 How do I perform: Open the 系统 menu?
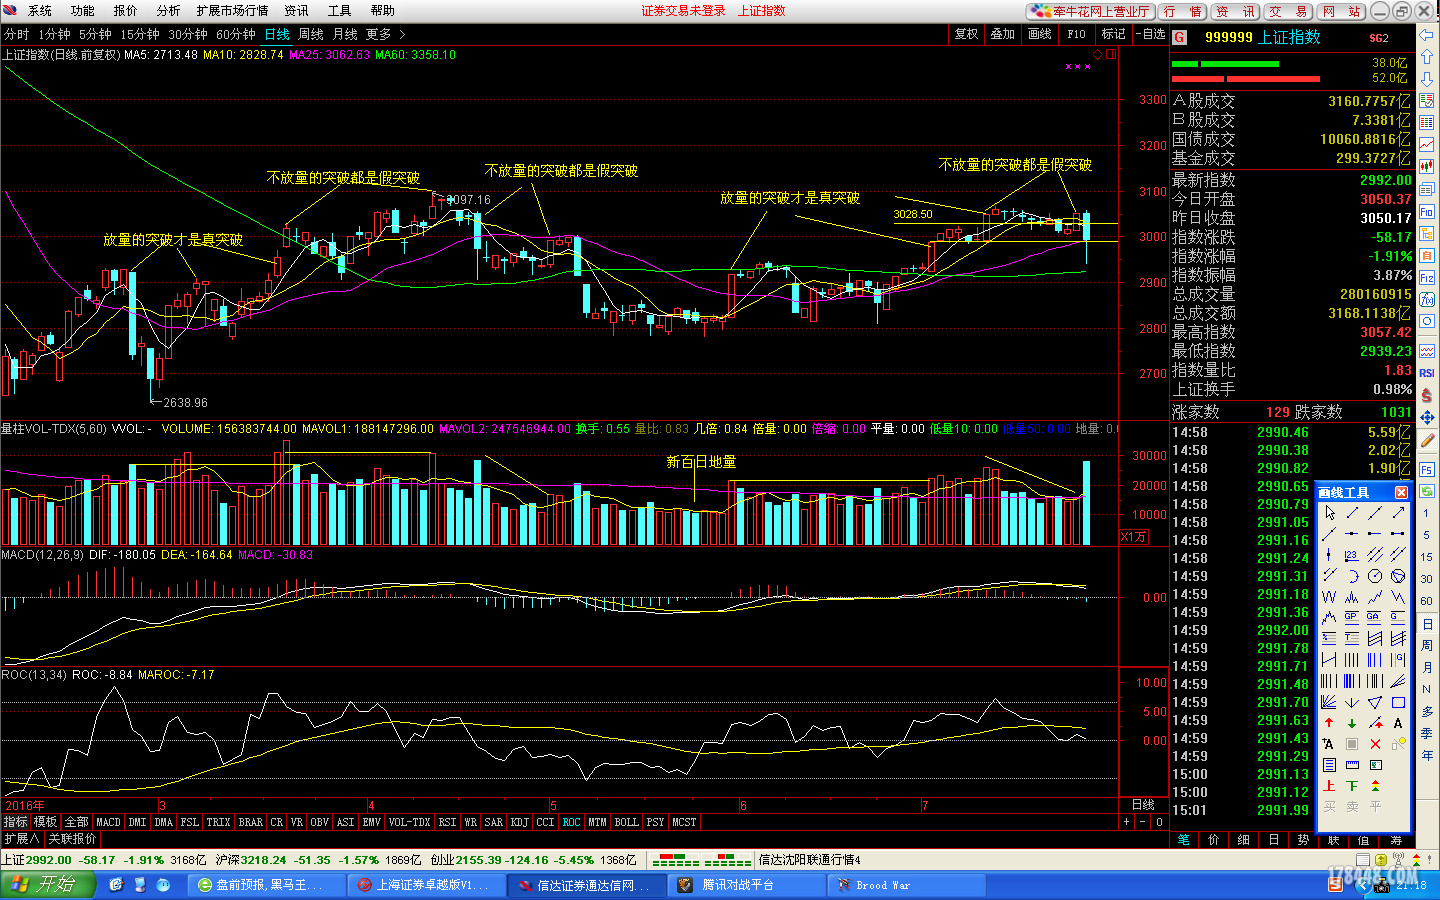click(40, 11)
